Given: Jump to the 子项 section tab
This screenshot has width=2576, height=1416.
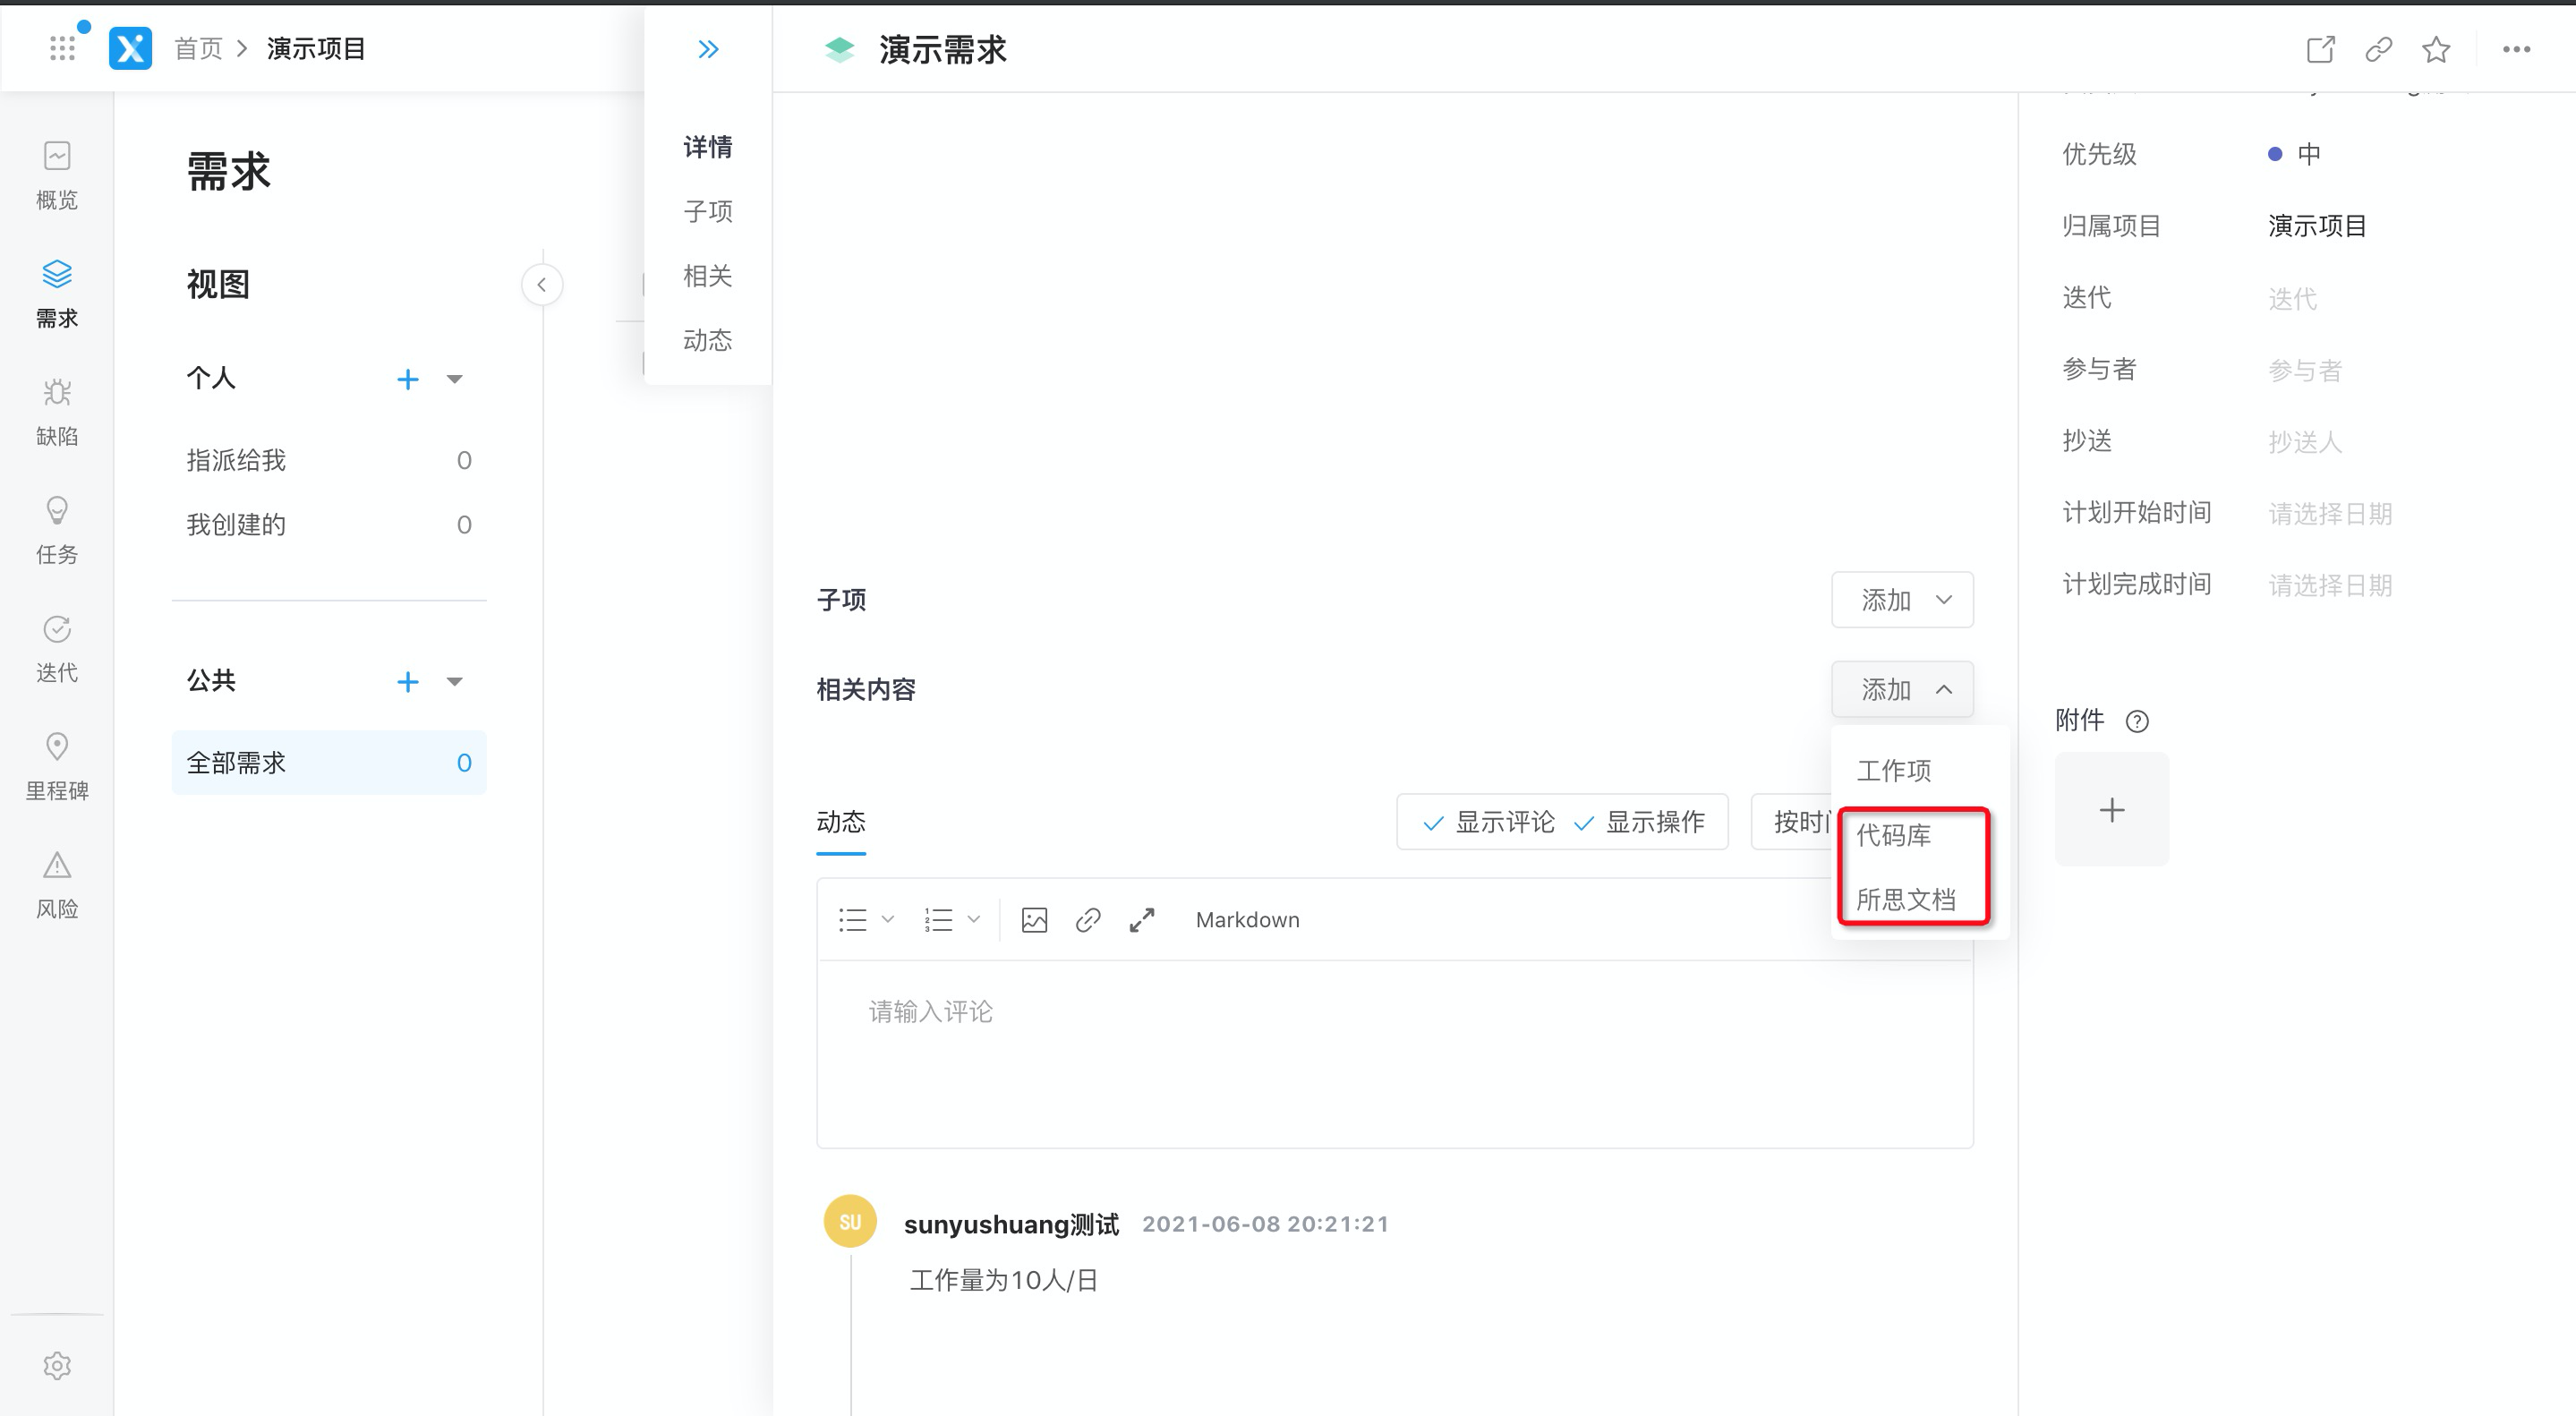Looking at the screenshot, I should coord(708,211).
